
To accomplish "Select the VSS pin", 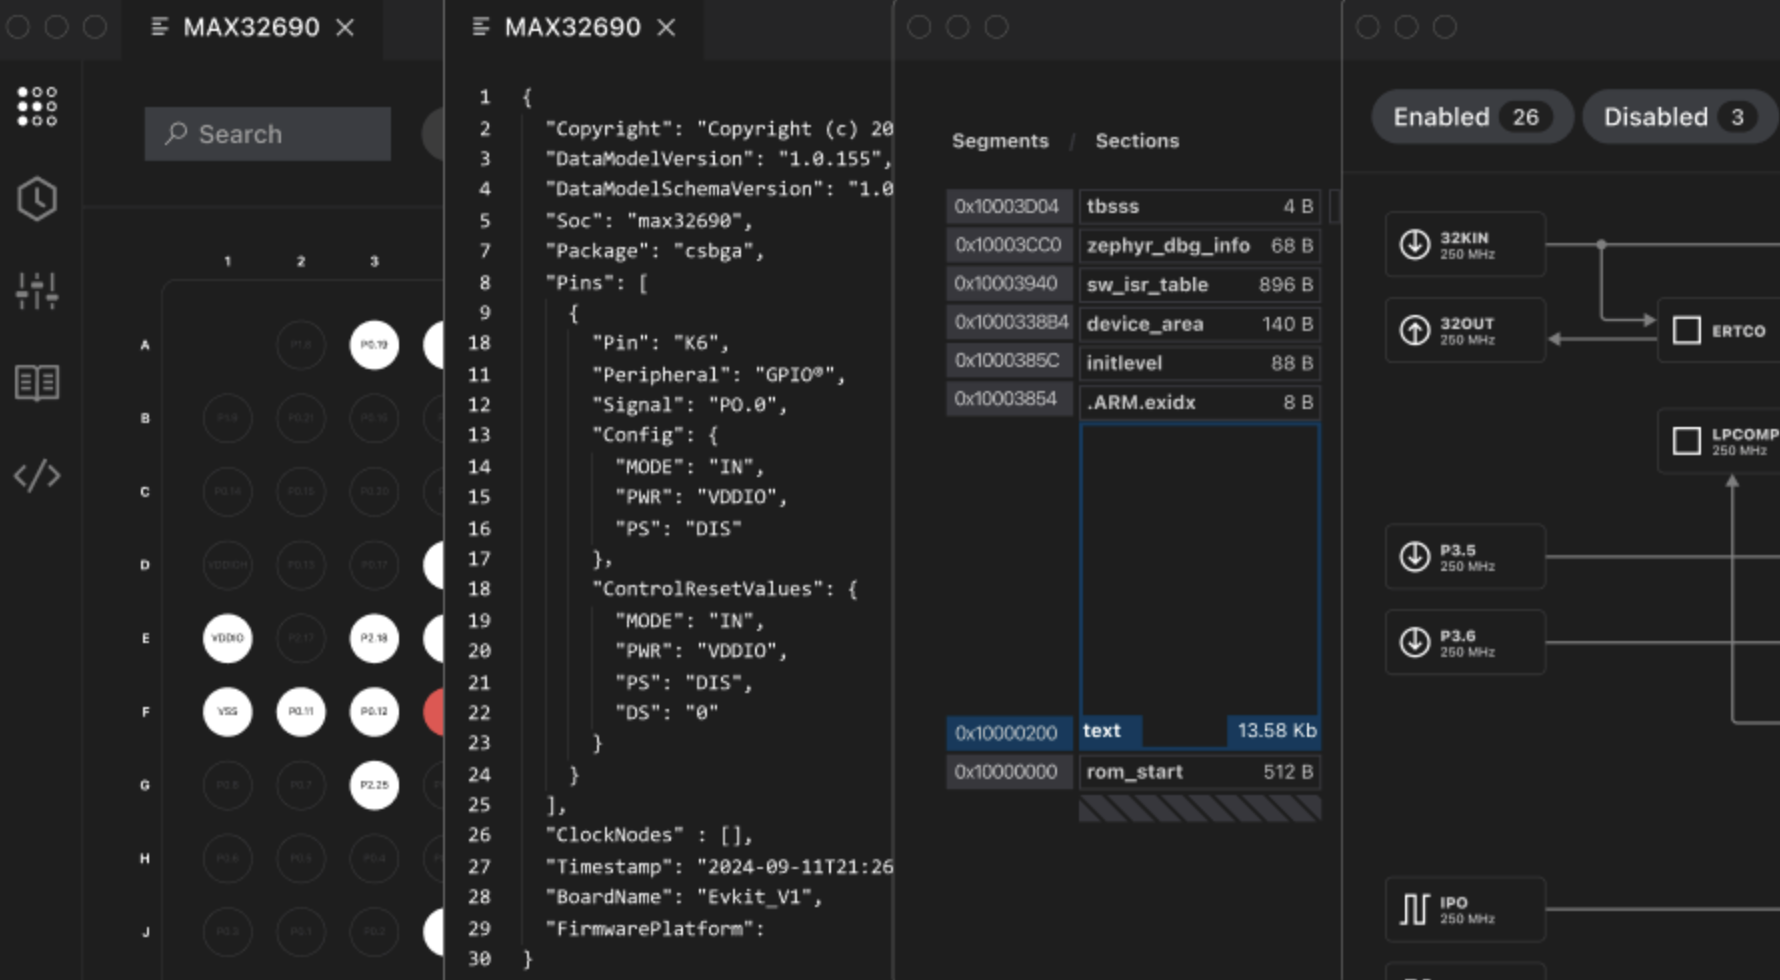I will click(227, 712).
